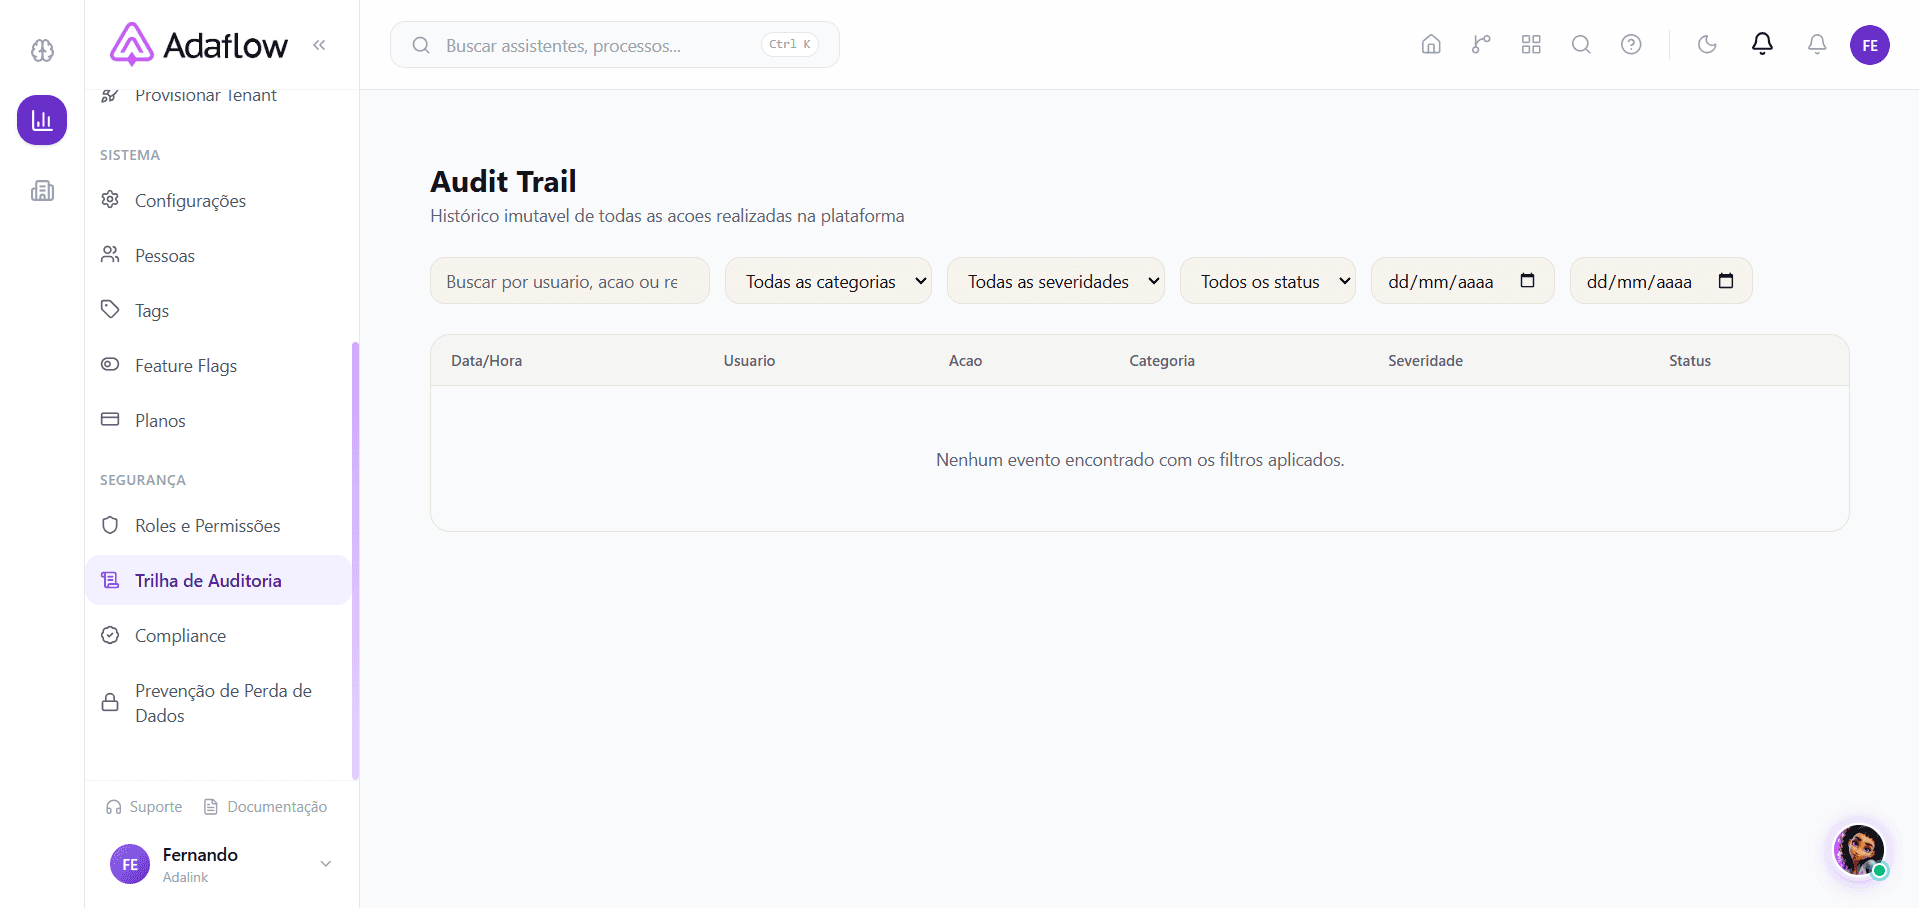Open Todos os status dropdown
The height and width of the screenshot is (908, 1919).
[x=1268, y=281]
